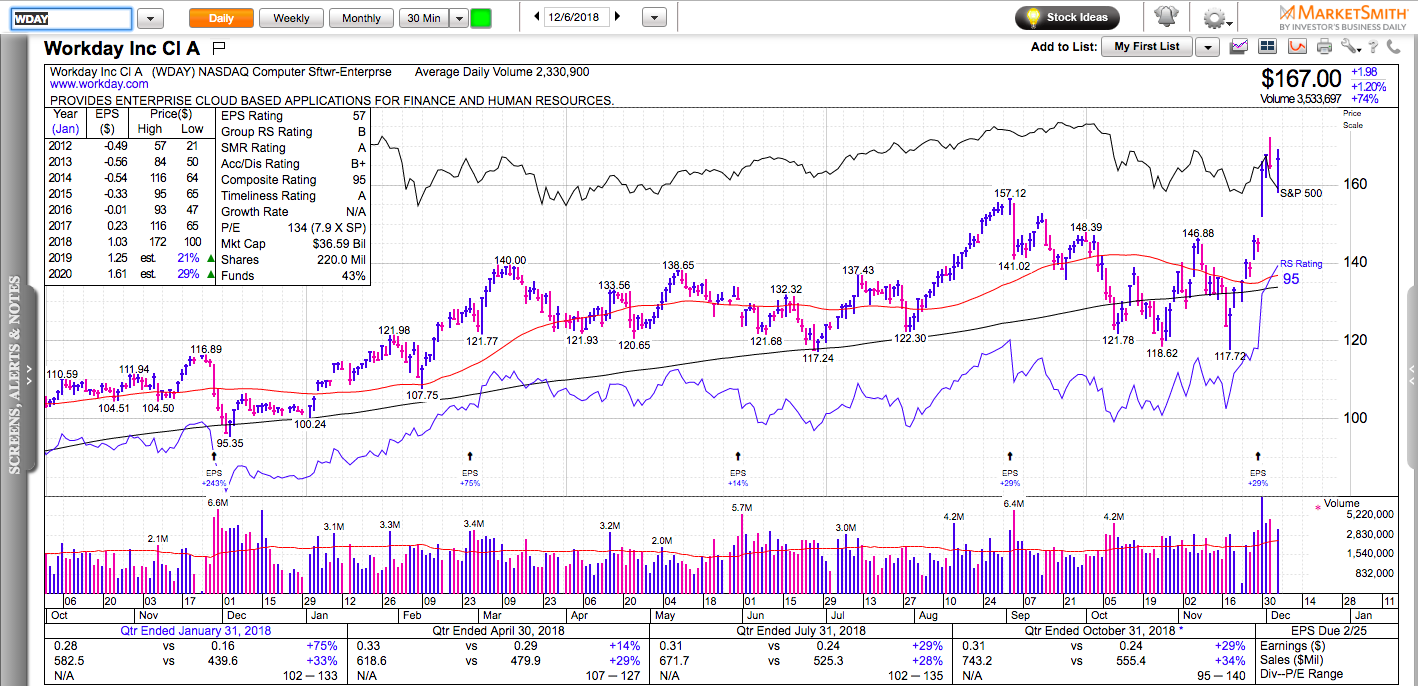Open the 30 Min interval dropdown arrow
Viewport: 1418px width, 686px height.
[x=458, y=18]
